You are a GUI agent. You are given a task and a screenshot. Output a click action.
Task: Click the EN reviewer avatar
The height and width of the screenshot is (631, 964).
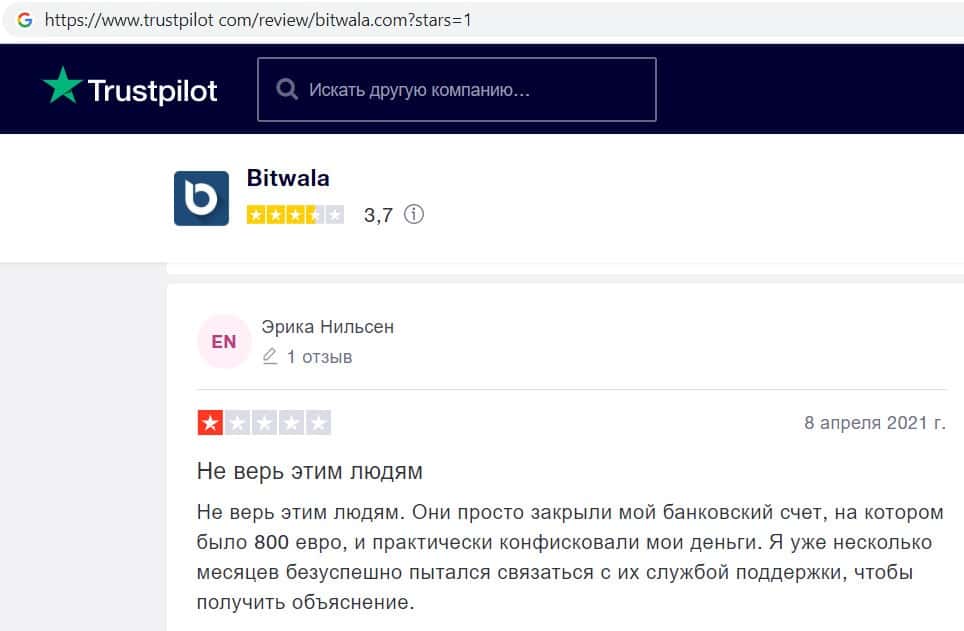224,341
